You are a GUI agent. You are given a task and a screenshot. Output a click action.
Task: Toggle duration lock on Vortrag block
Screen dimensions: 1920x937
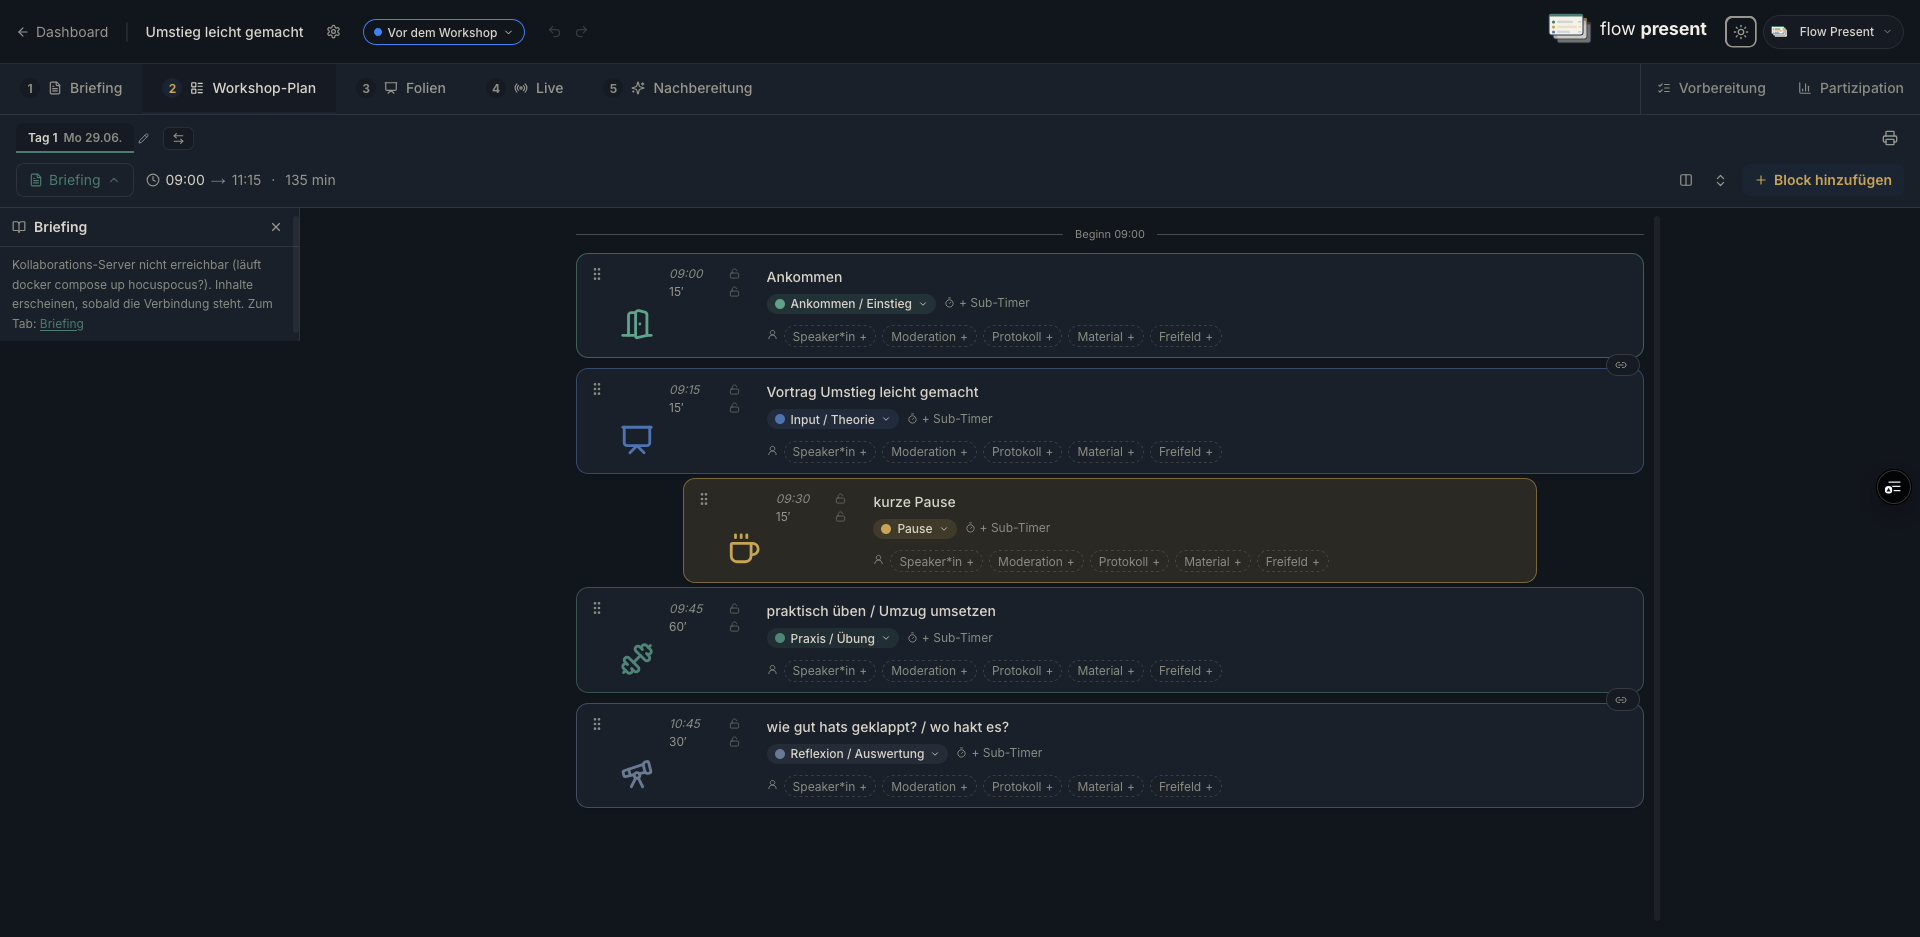pos(734,408)
